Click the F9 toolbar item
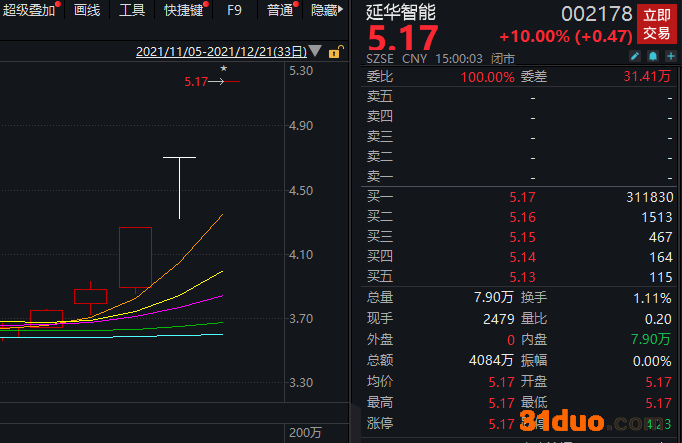 click(234, 10)
